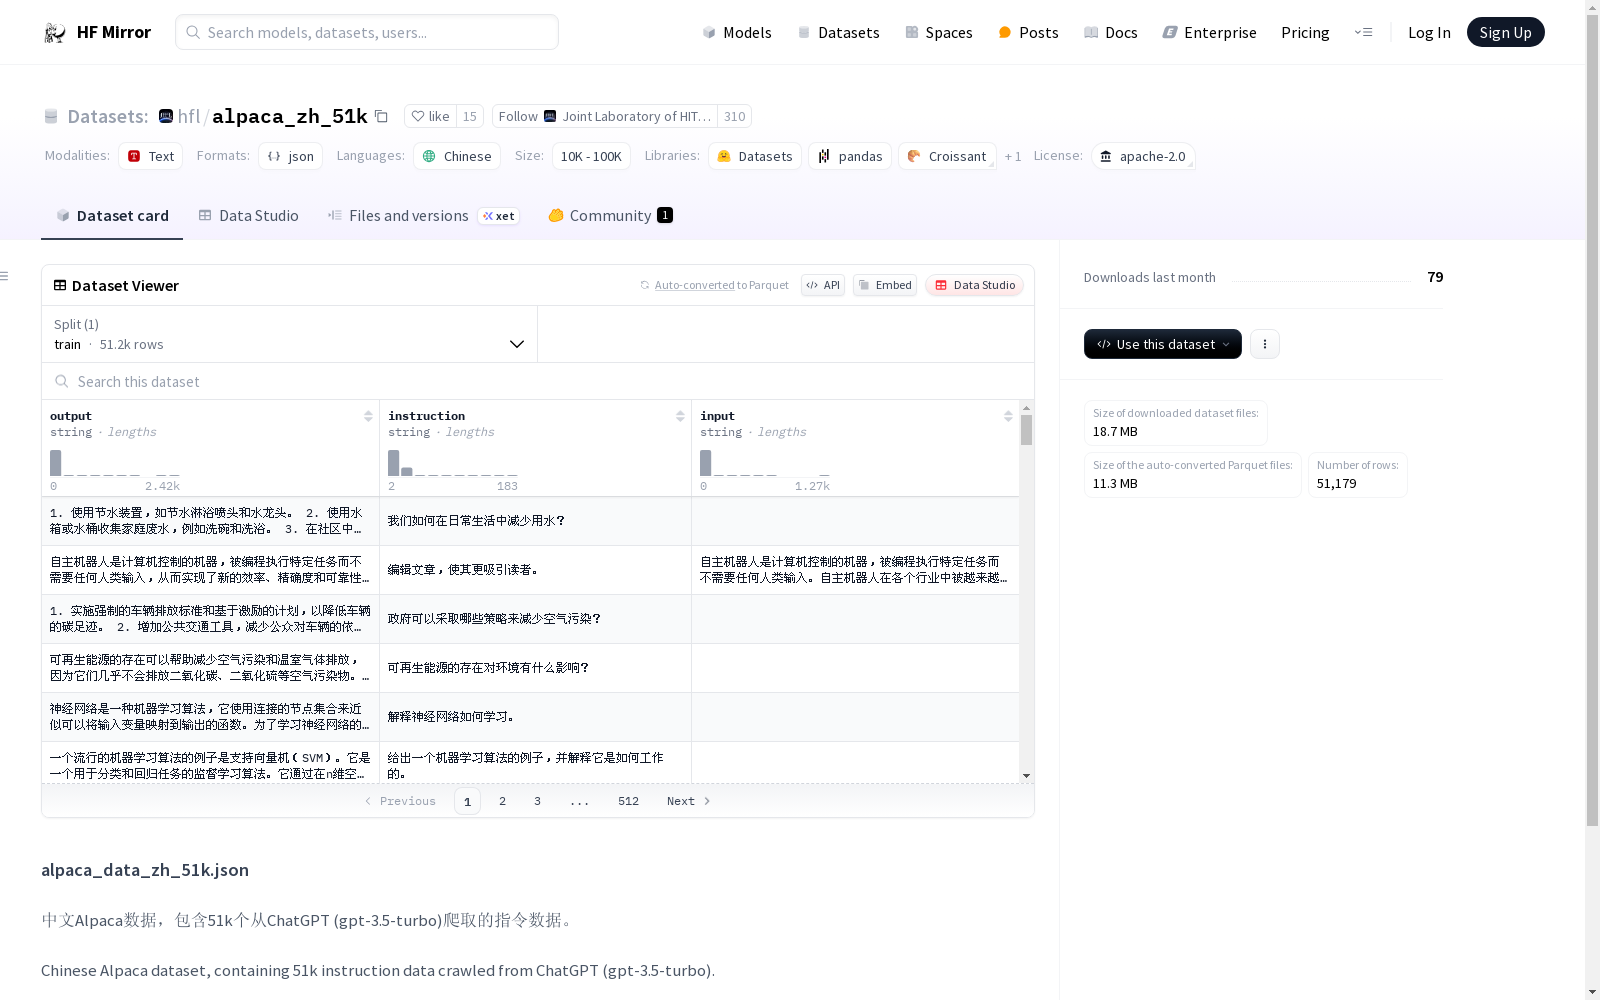
Task: Switch to Files and versions tab
Action: (423, 216)
